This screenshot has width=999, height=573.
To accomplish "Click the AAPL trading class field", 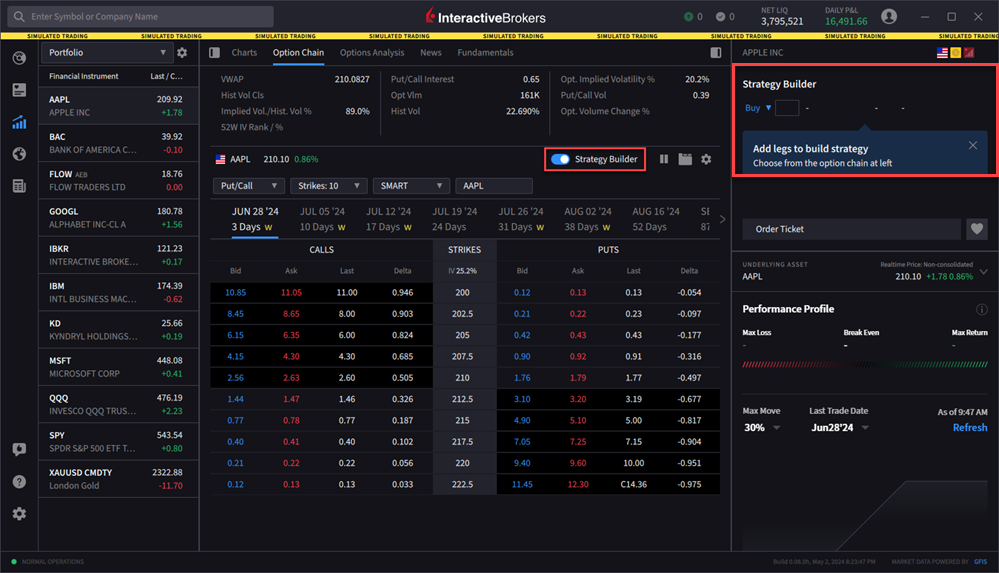I will point(494,186).
